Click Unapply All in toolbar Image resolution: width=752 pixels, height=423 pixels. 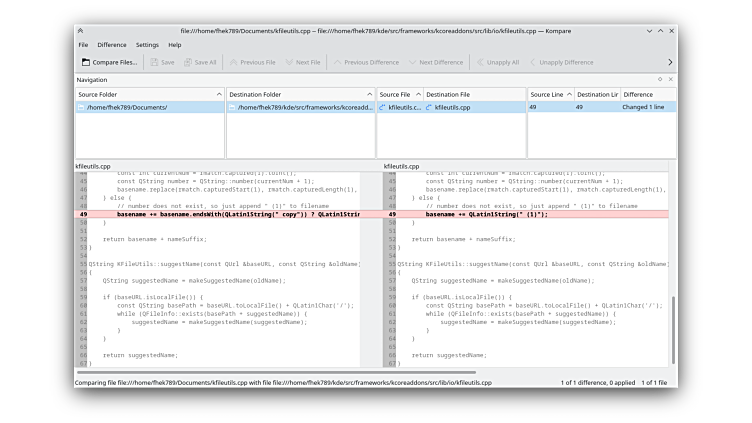[x=496, y=62]
